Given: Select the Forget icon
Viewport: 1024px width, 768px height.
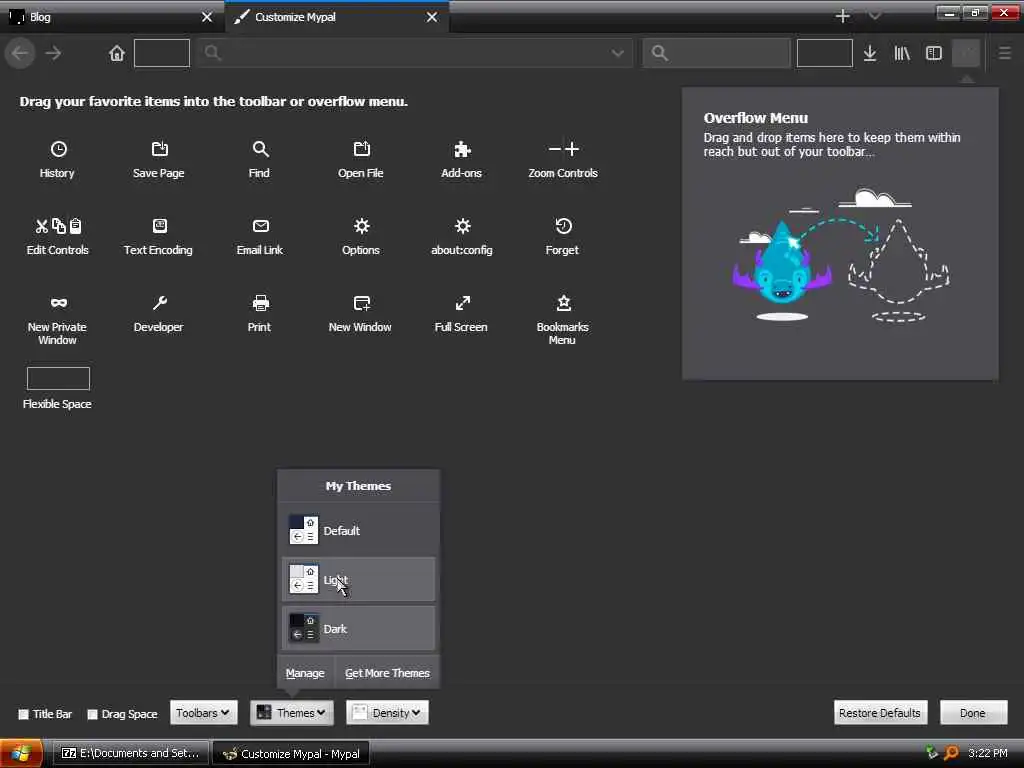Looking at the screenshot, I should 563,227.
